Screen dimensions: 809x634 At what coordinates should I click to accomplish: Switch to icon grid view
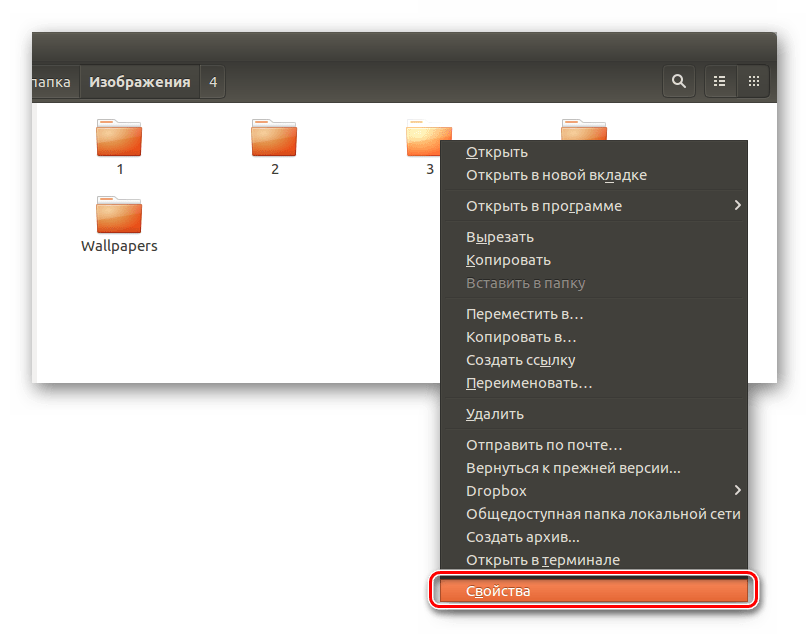pos(753,82)
